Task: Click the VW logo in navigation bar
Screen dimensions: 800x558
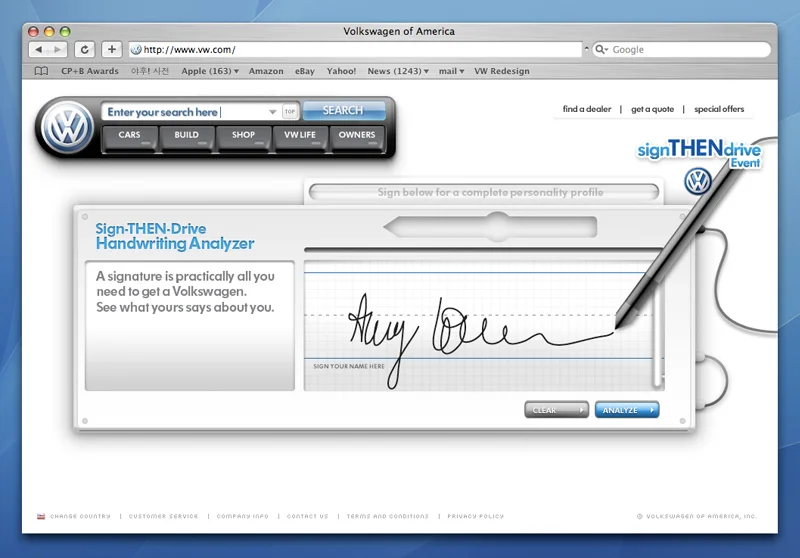Action: (x=67, y=128)
